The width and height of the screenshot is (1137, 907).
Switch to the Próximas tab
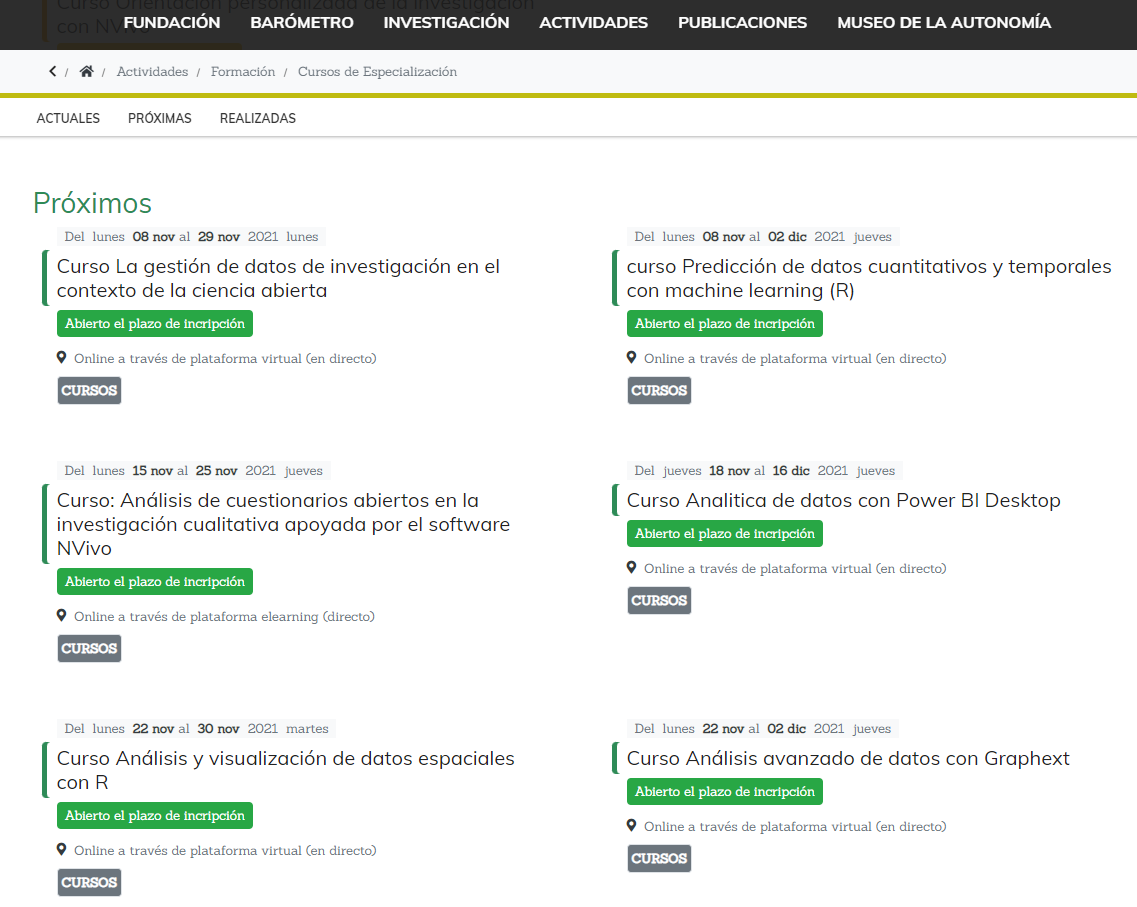pyautogui.click(x=160, y=118)
